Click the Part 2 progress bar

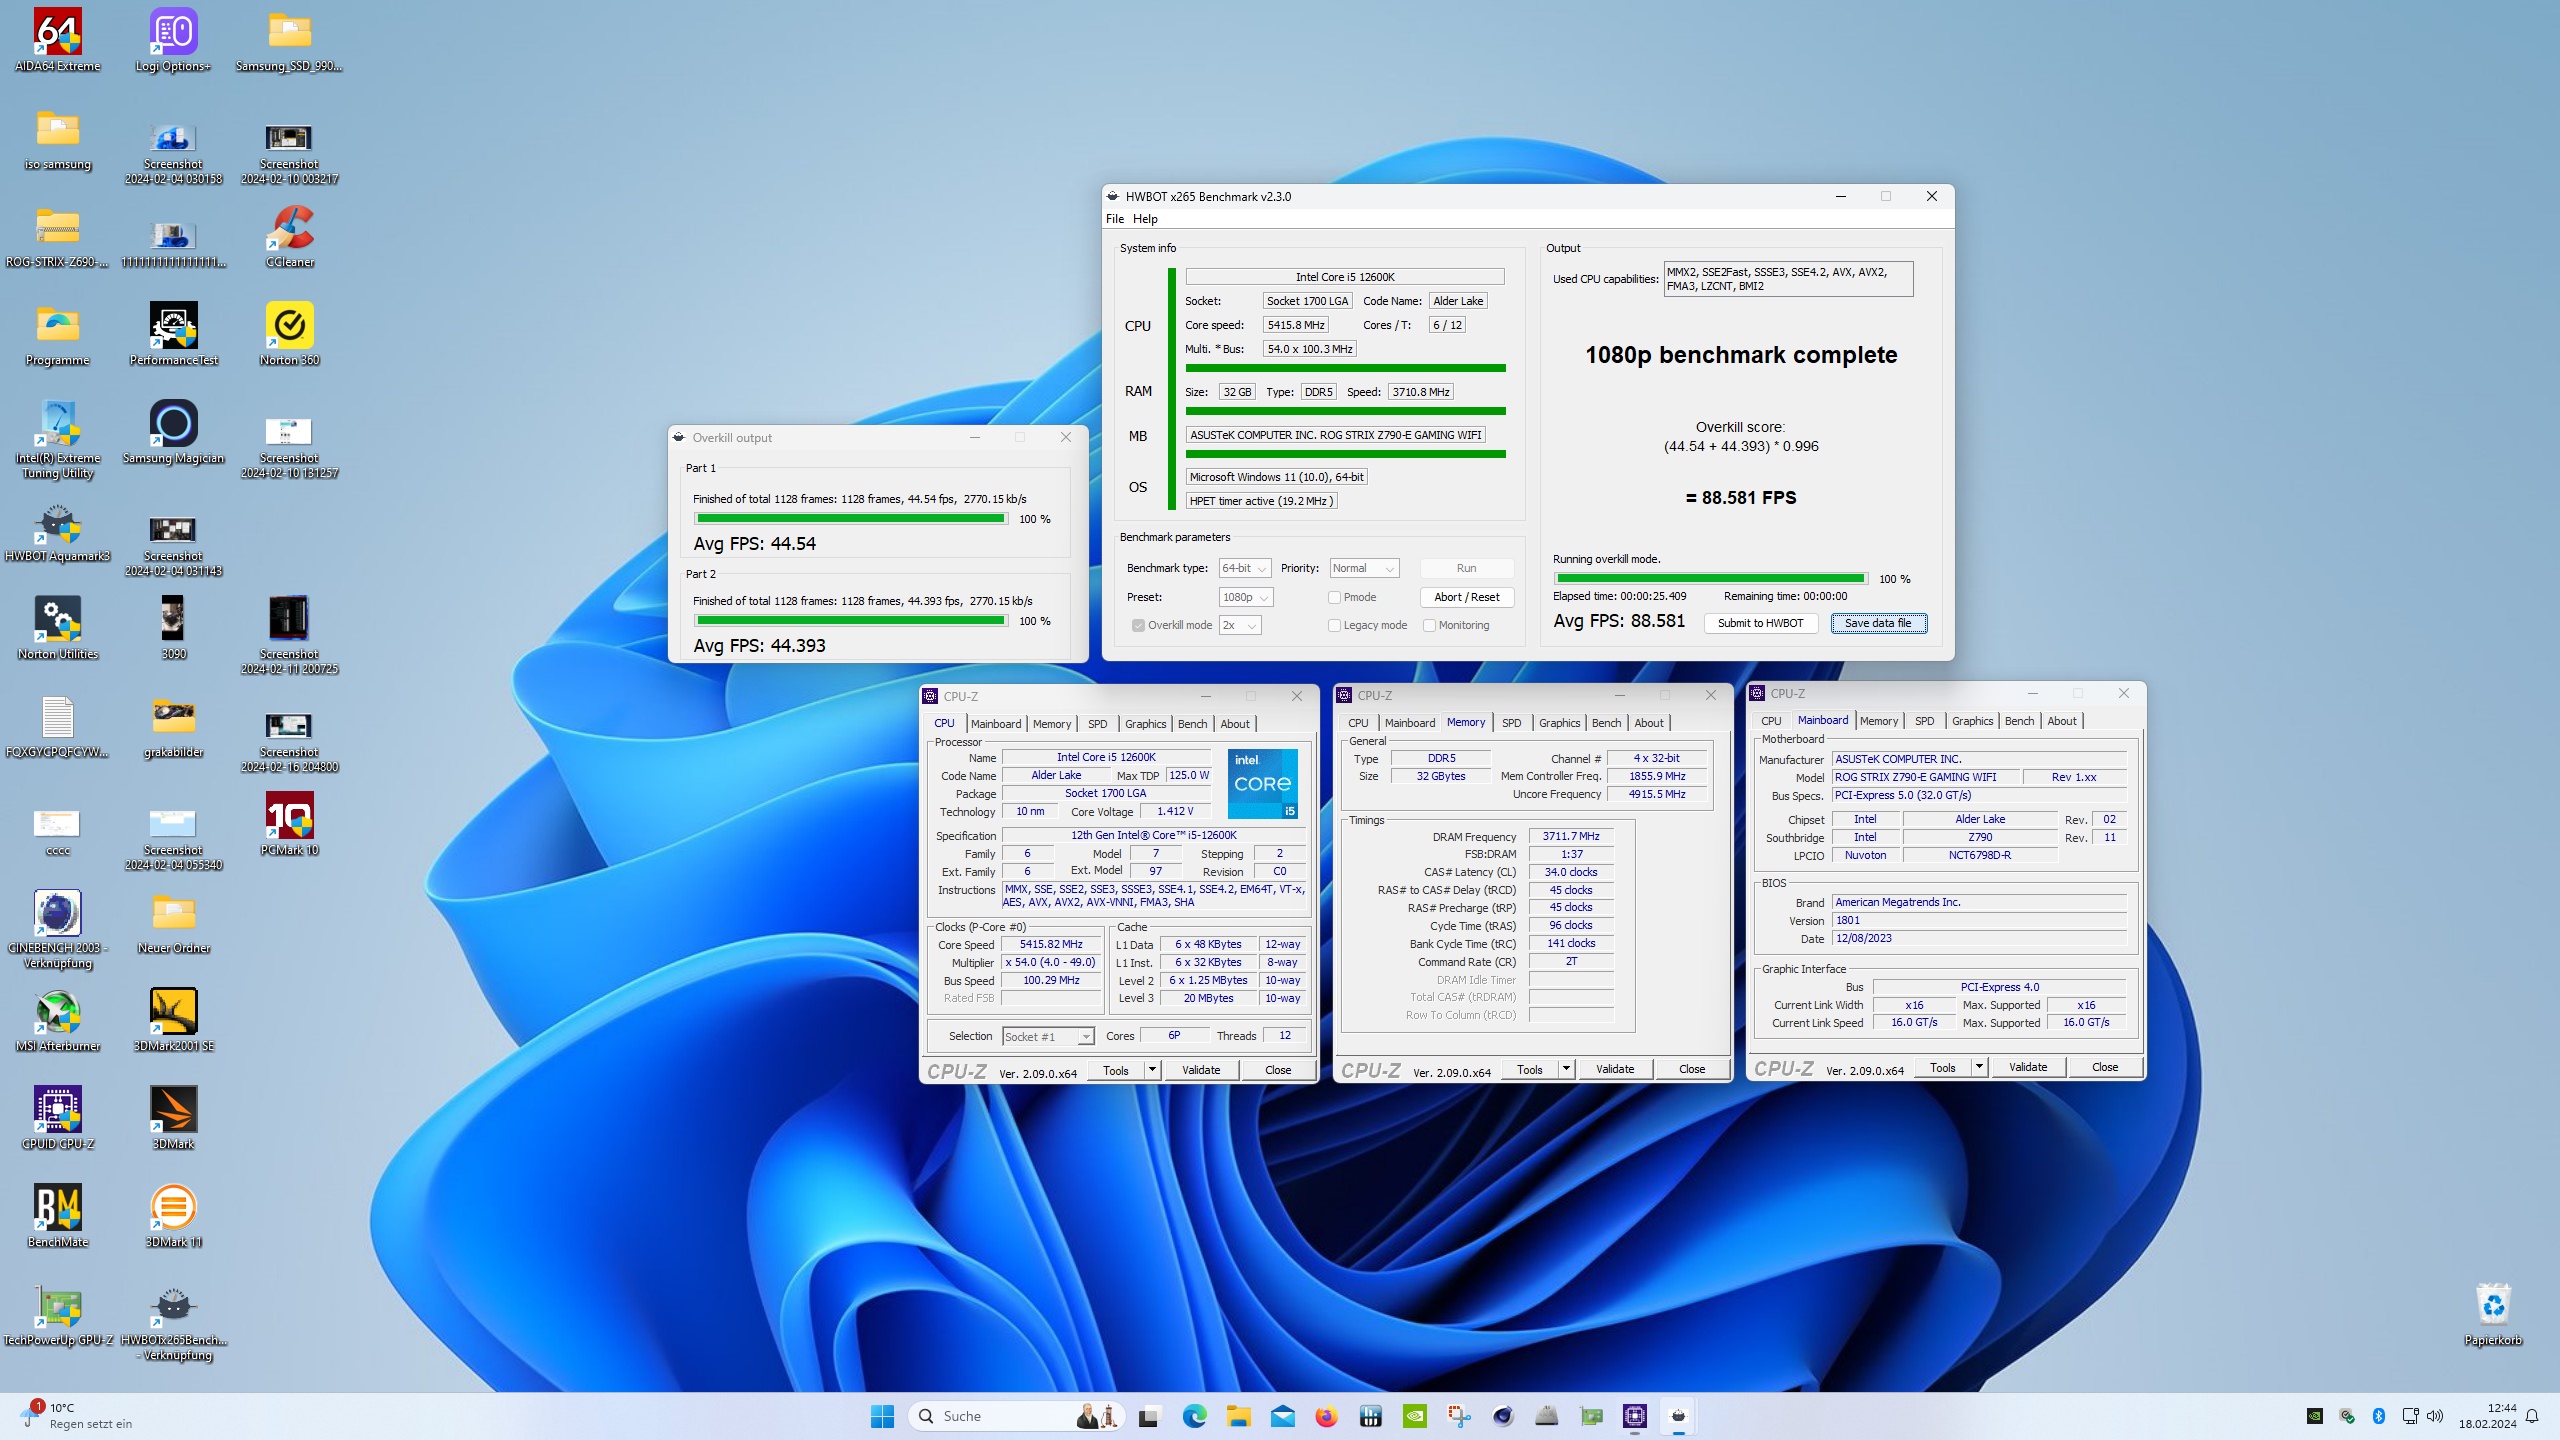[x=850, y=621]
